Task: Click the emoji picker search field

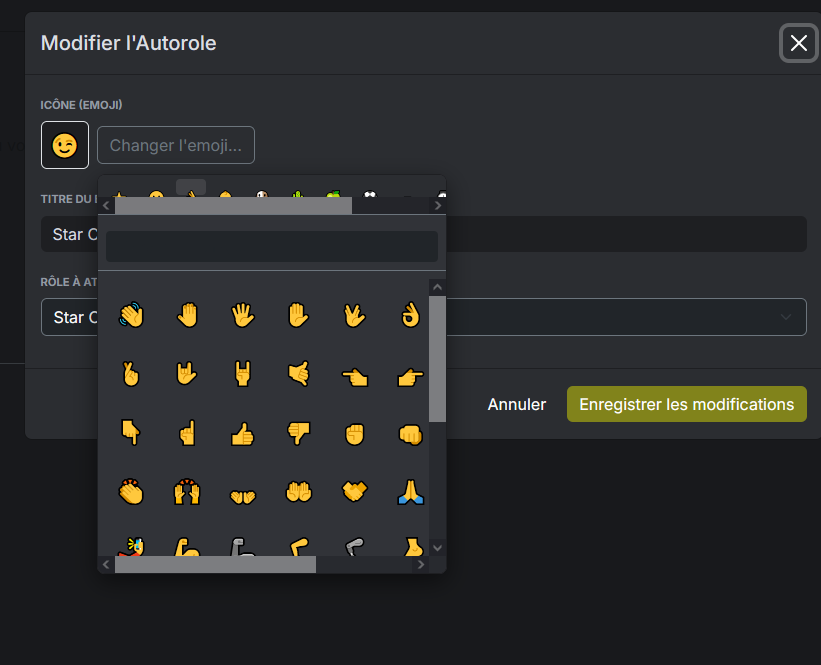Action: [272, 247]
